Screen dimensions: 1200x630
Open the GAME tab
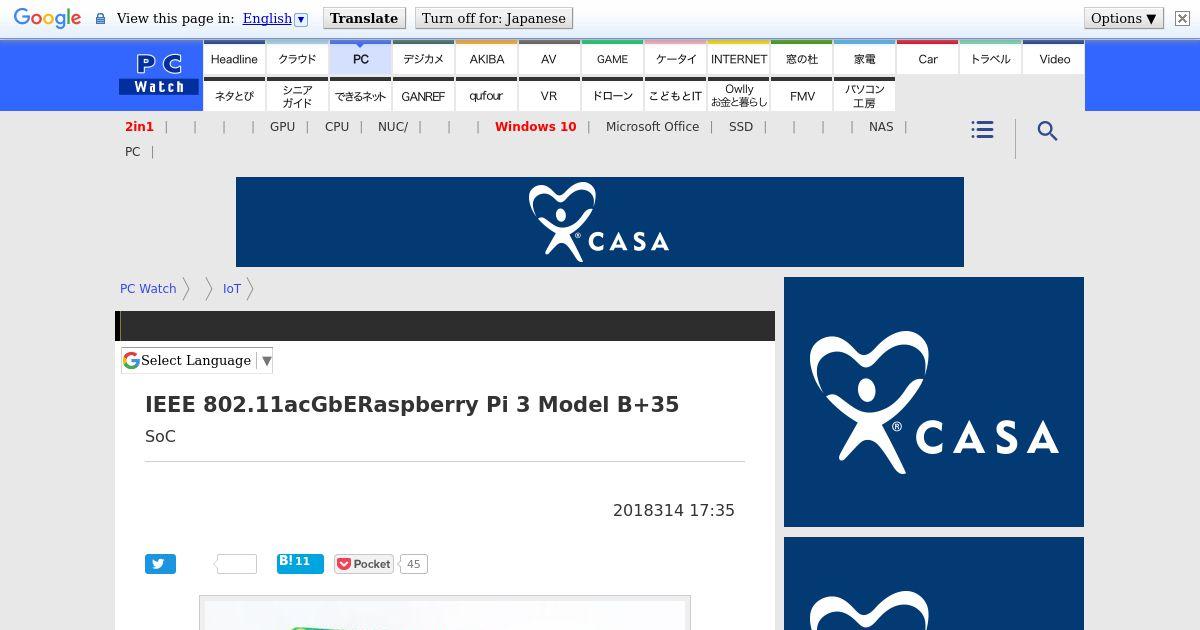pyautogui.click(x=612, y=59)
